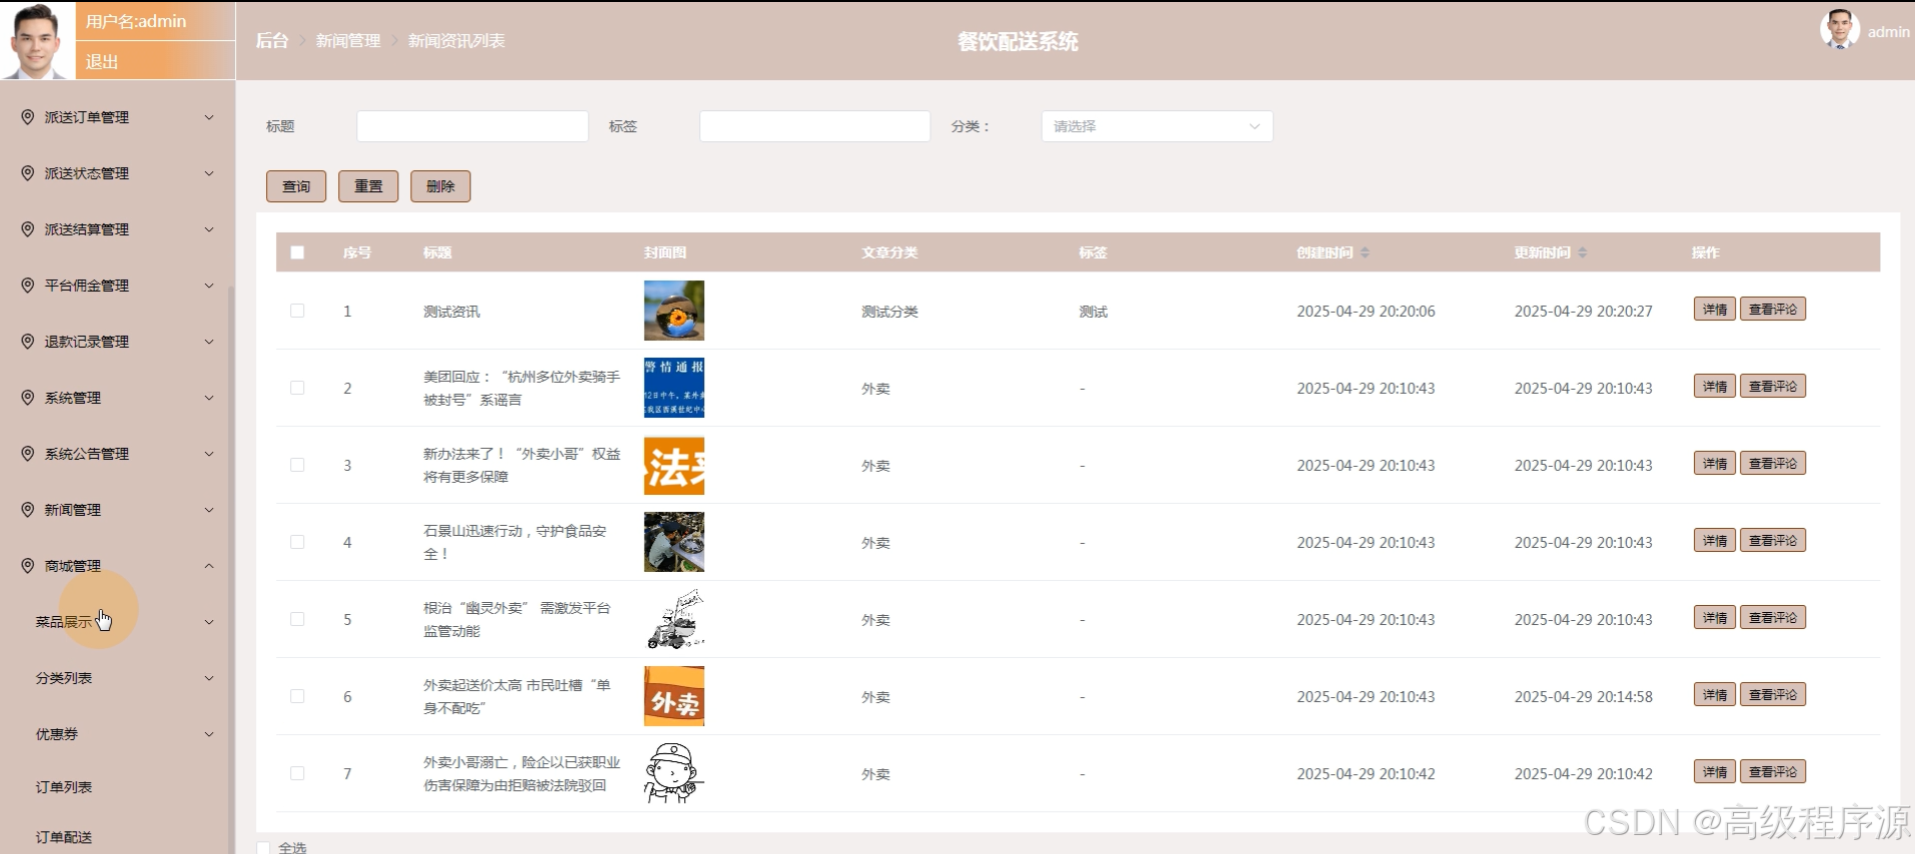The width and height of the screenshot is (1915, 854).
Task: Click the location icon beside 派送结算管理
Action: [28, 229]
